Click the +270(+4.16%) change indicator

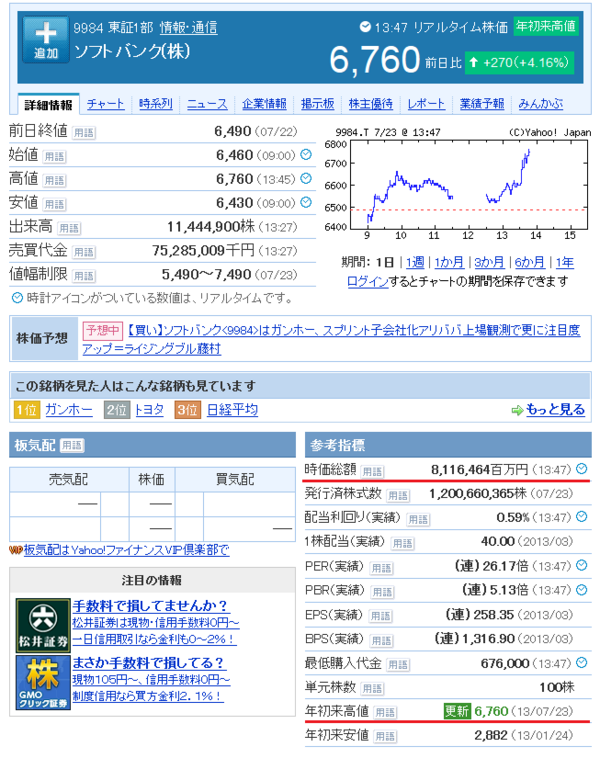(519, 63)
